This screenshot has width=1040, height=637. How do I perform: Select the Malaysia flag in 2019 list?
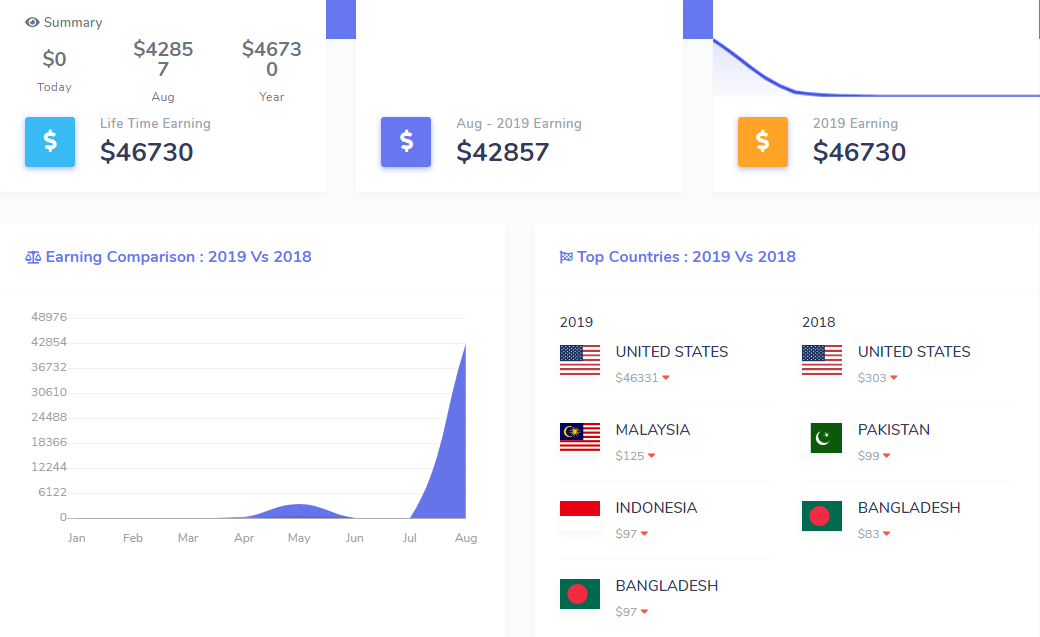580,437
